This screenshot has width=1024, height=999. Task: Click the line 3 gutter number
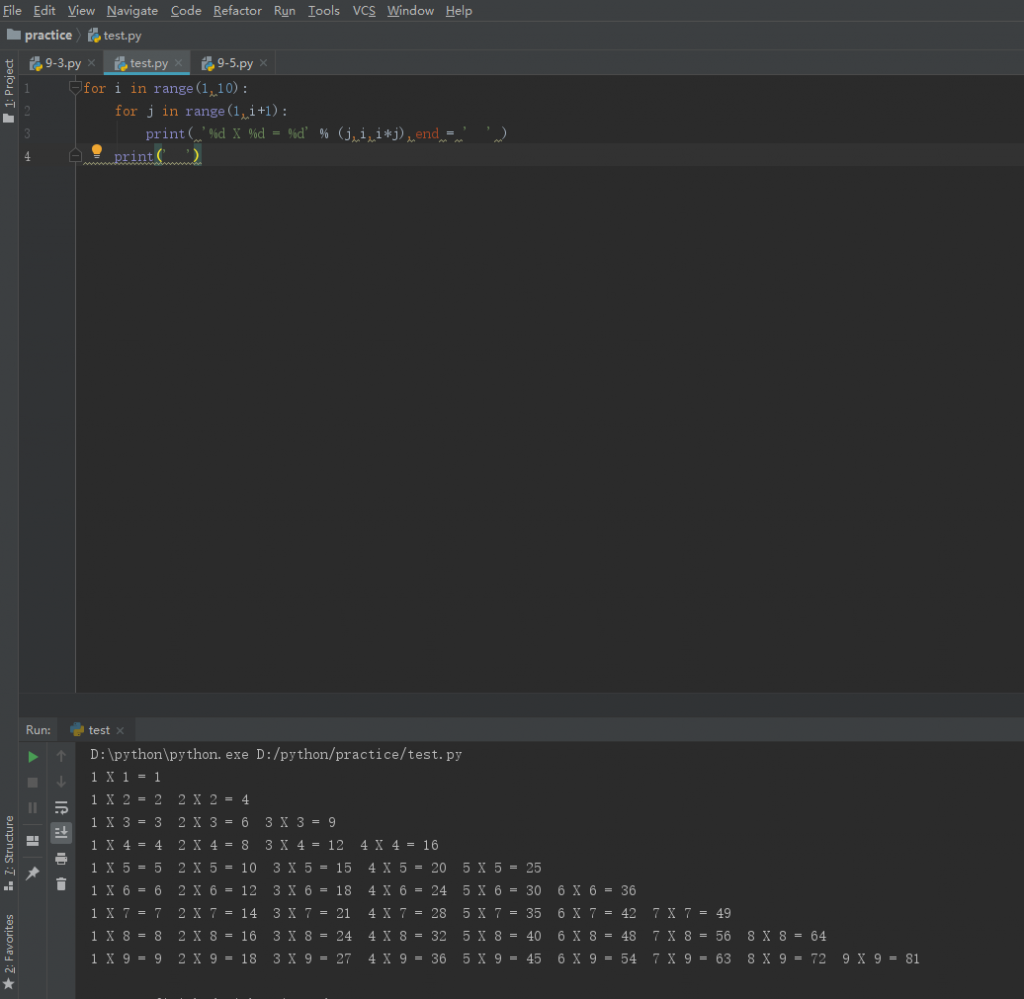point(27,134)
